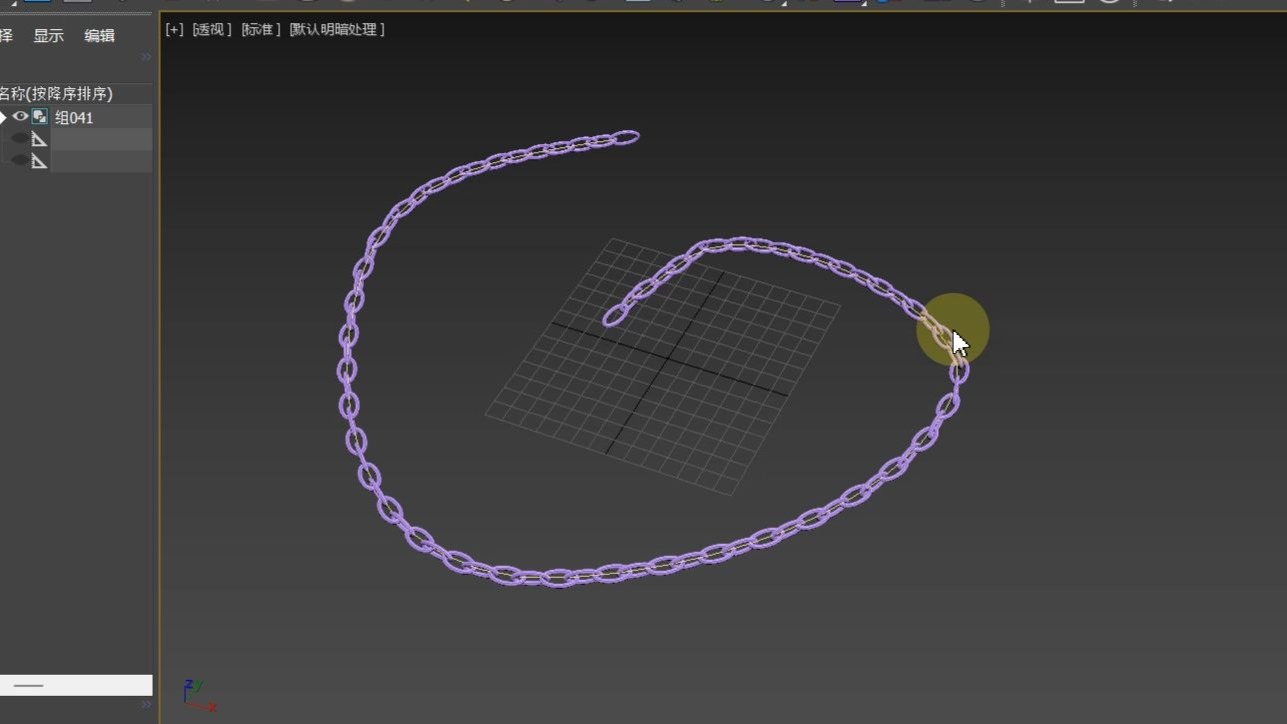Click triangle helper icon in second row

pyautogui.click(x=40, y=139)
